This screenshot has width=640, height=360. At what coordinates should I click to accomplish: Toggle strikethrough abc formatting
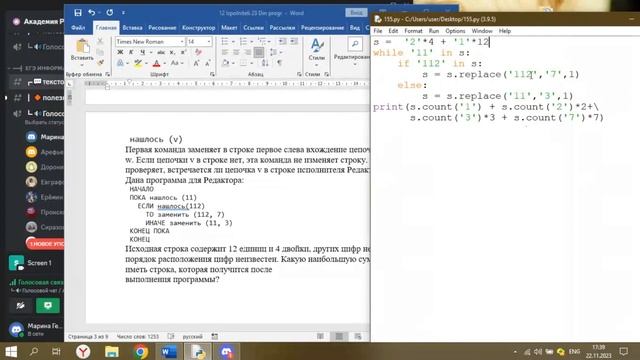161,52
